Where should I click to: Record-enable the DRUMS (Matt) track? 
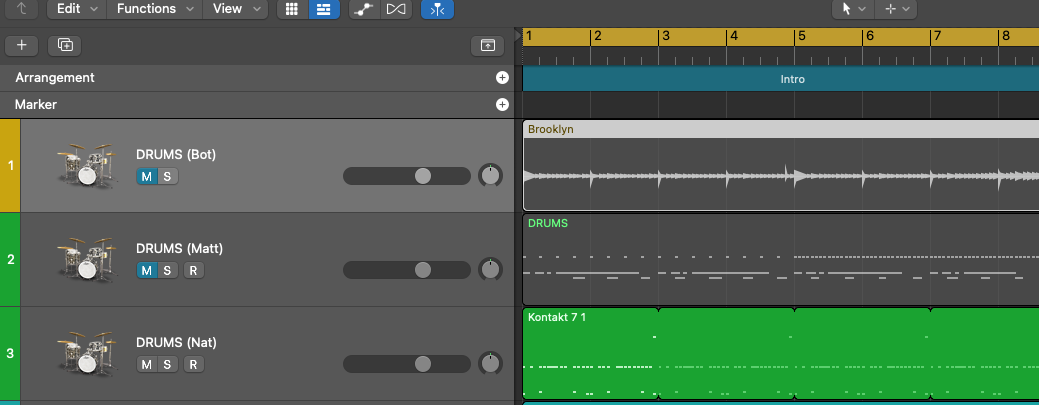coord(193,270)
